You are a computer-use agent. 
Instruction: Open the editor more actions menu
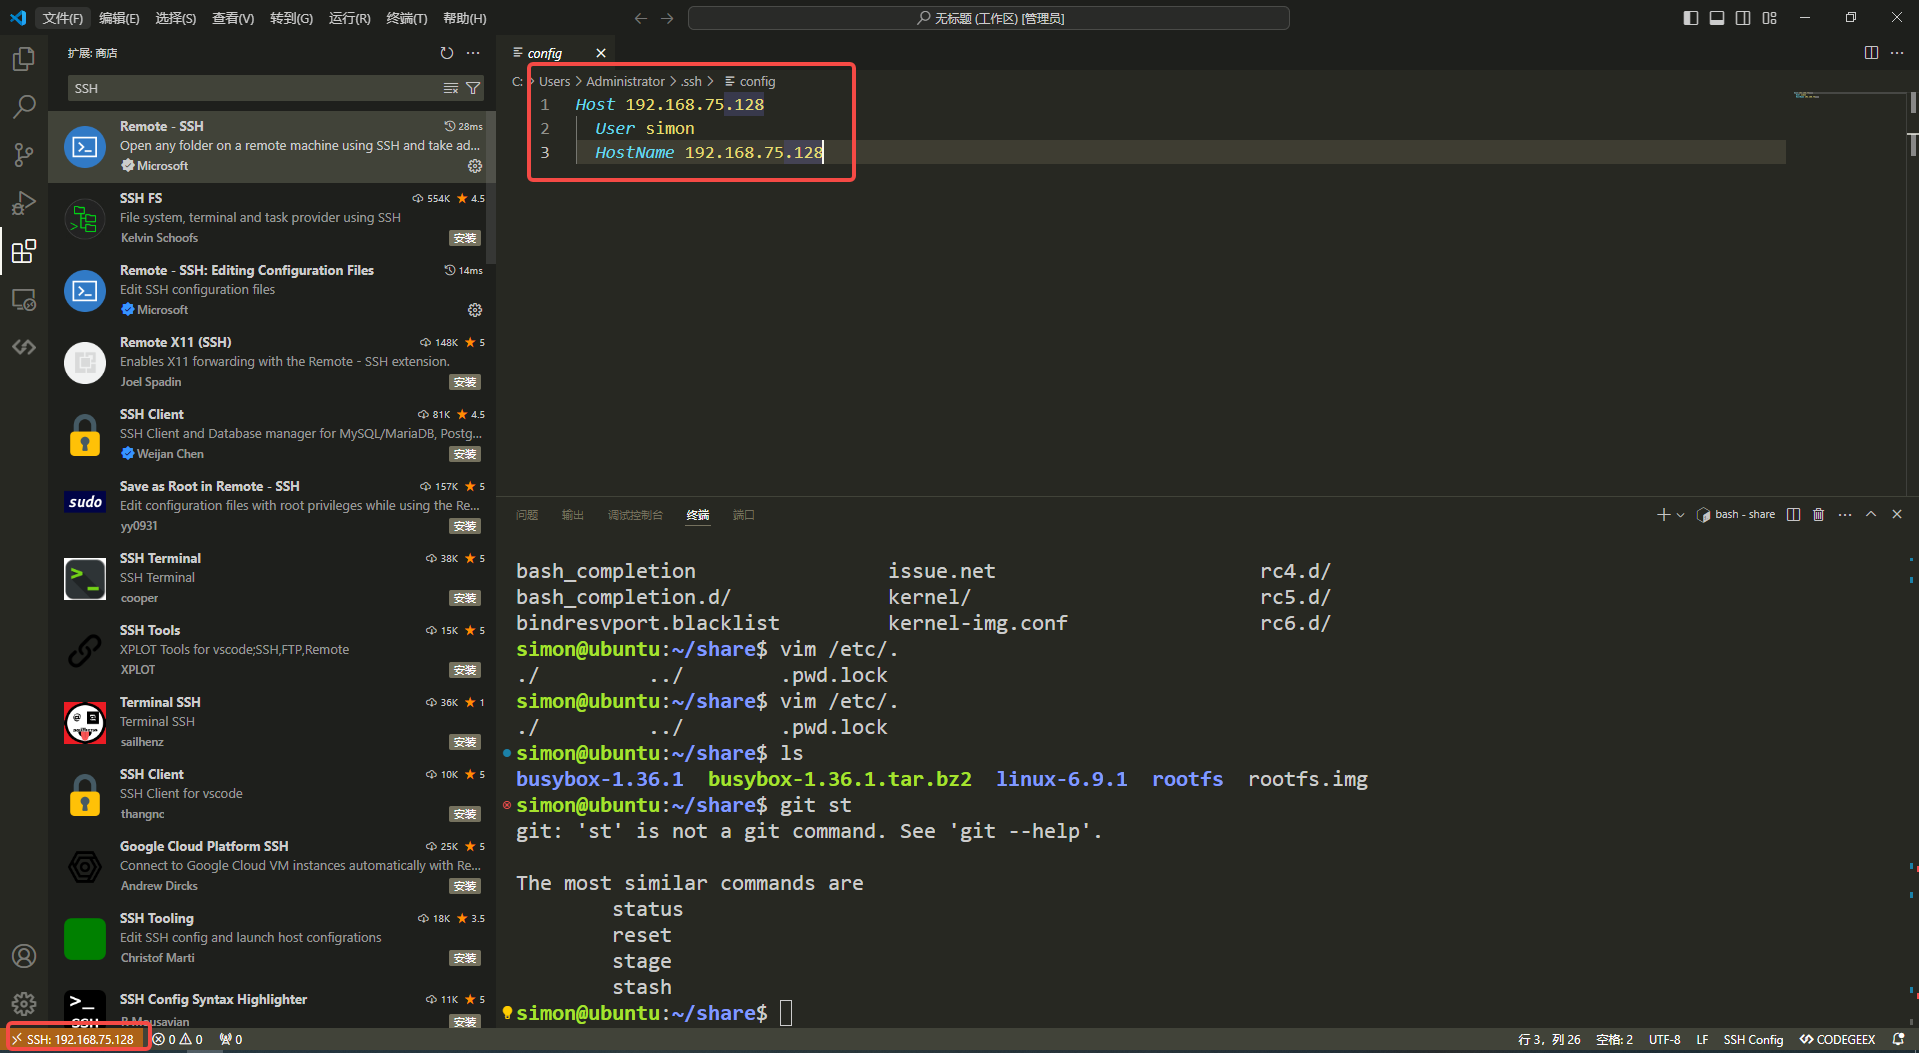[1897, 52]
